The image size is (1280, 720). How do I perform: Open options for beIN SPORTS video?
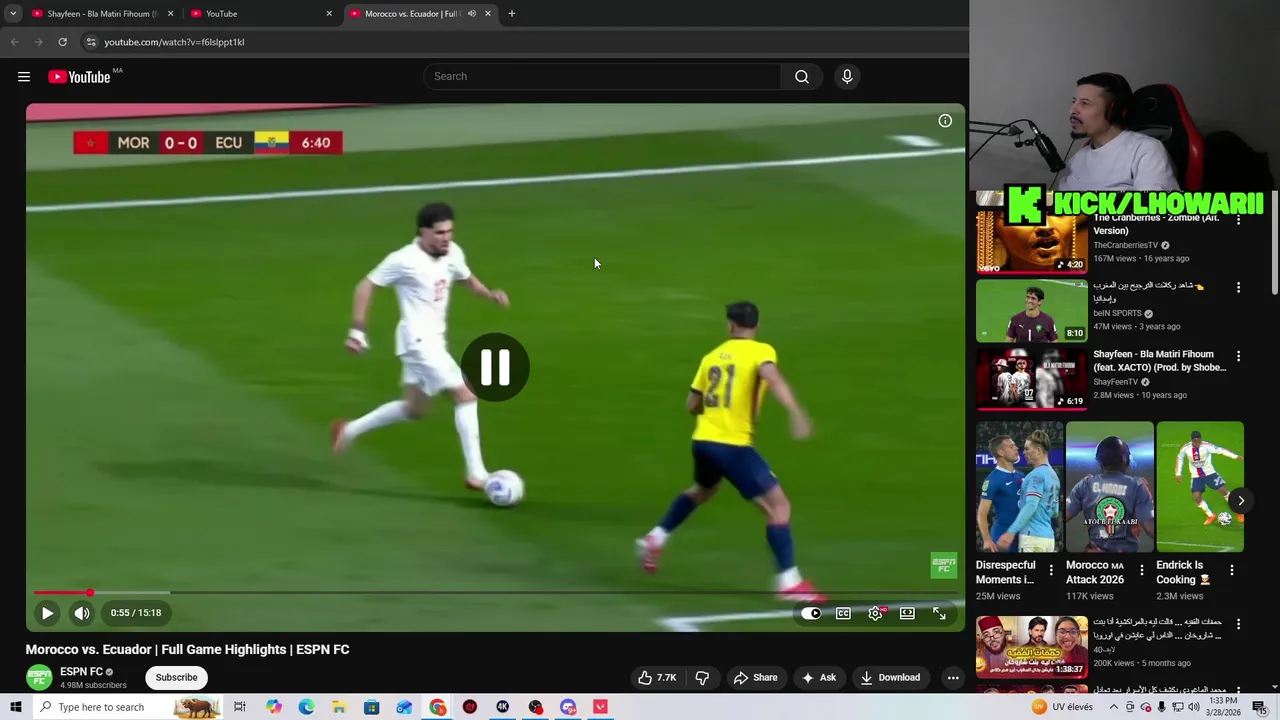[x=1238, y=287]
